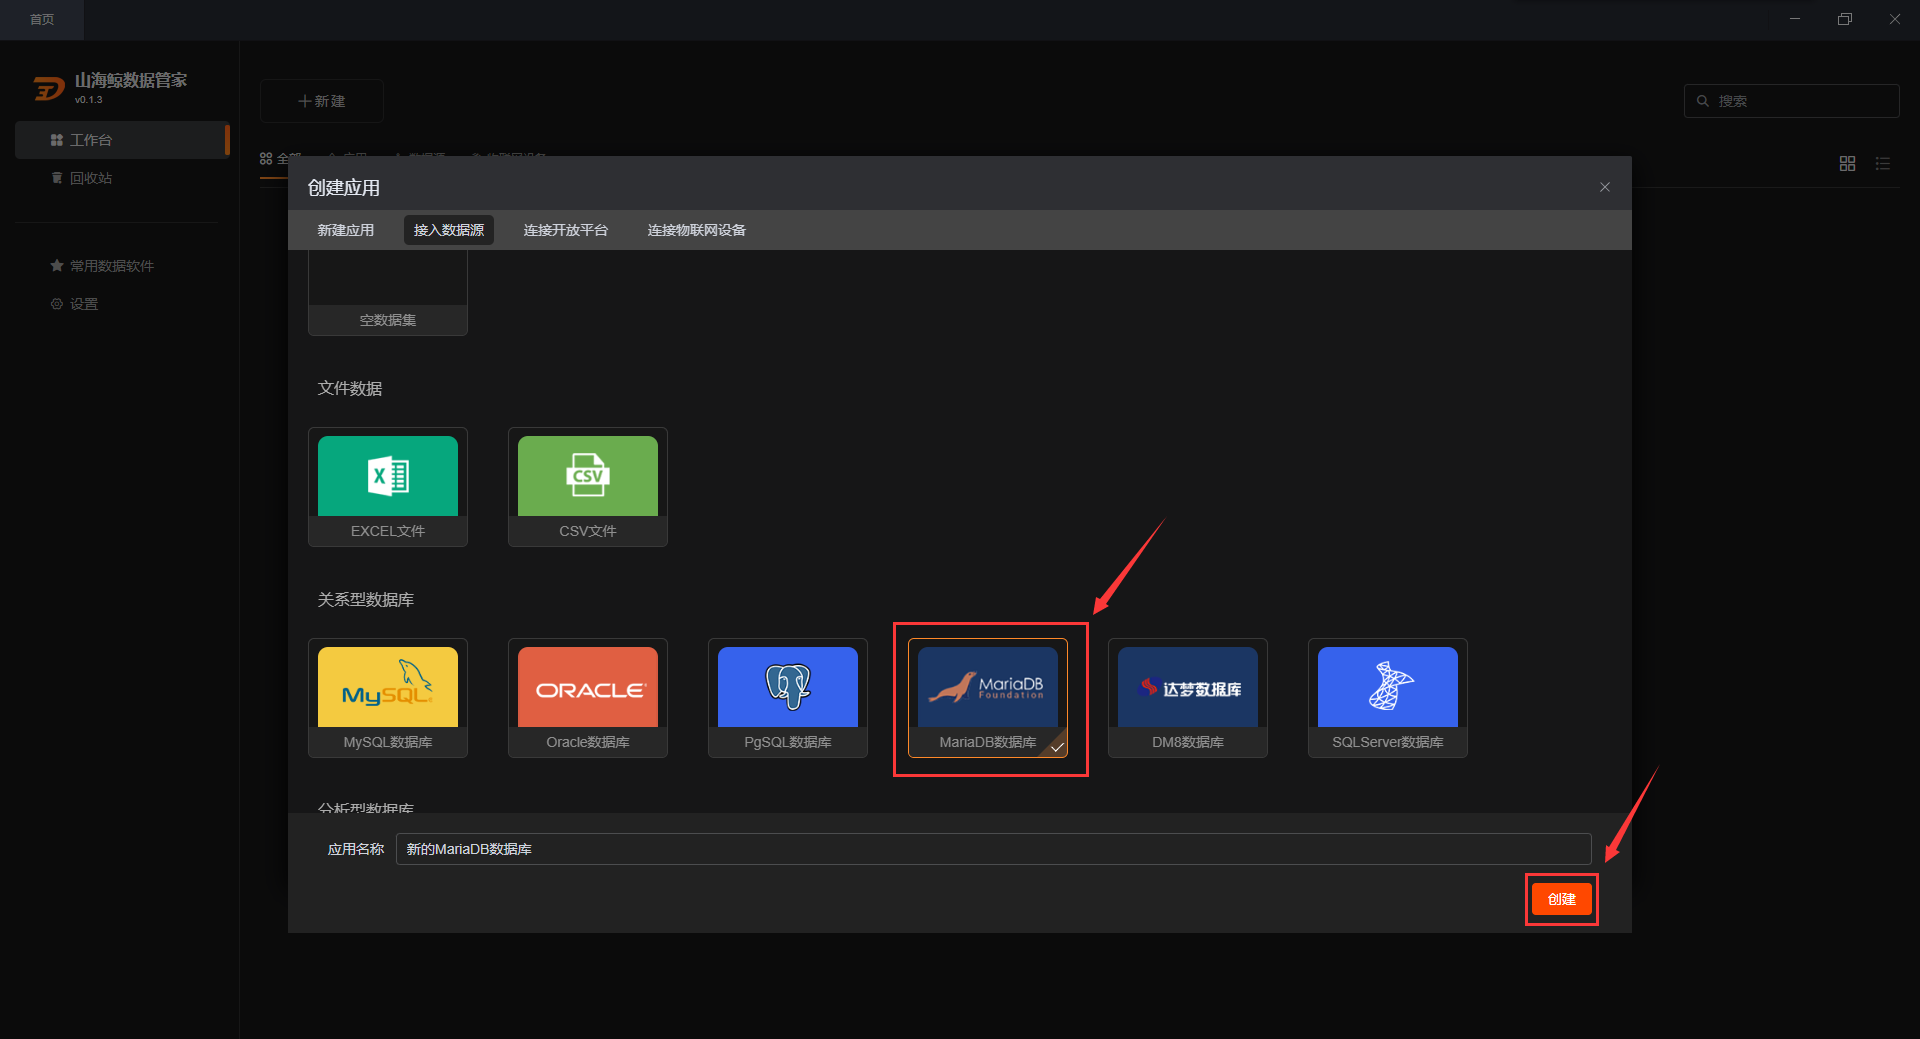Select the empty dataset card 空数据集
Viewport: 1920px width, 1039px height.
pos(388,293)
